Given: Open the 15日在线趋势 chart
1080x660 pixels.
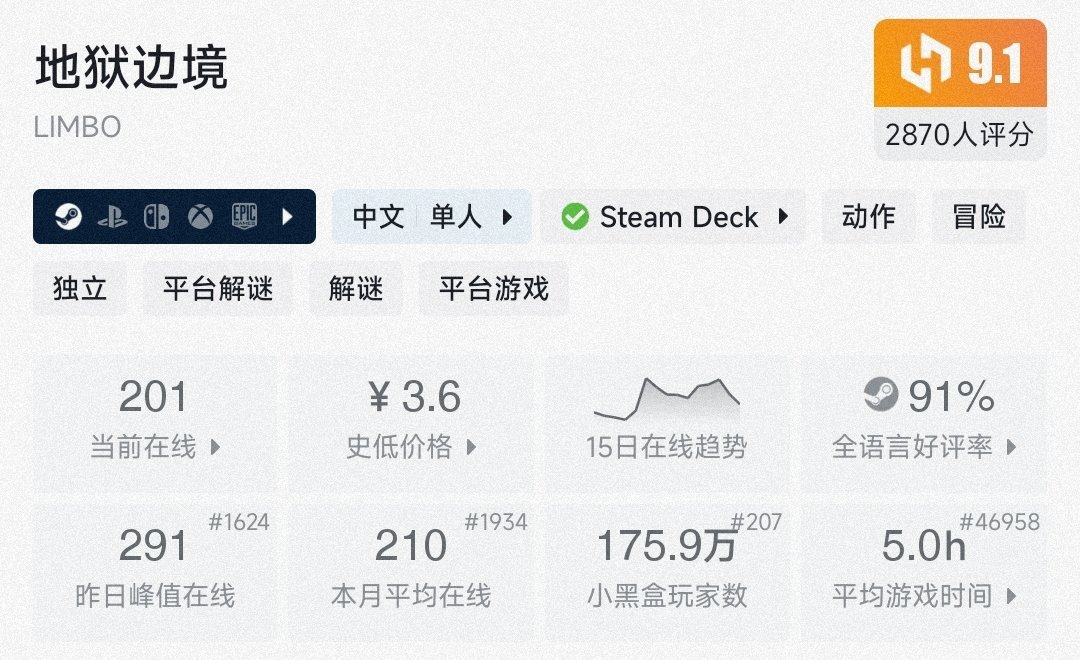Looking at the screenshot, I should (x=666, y=420).
